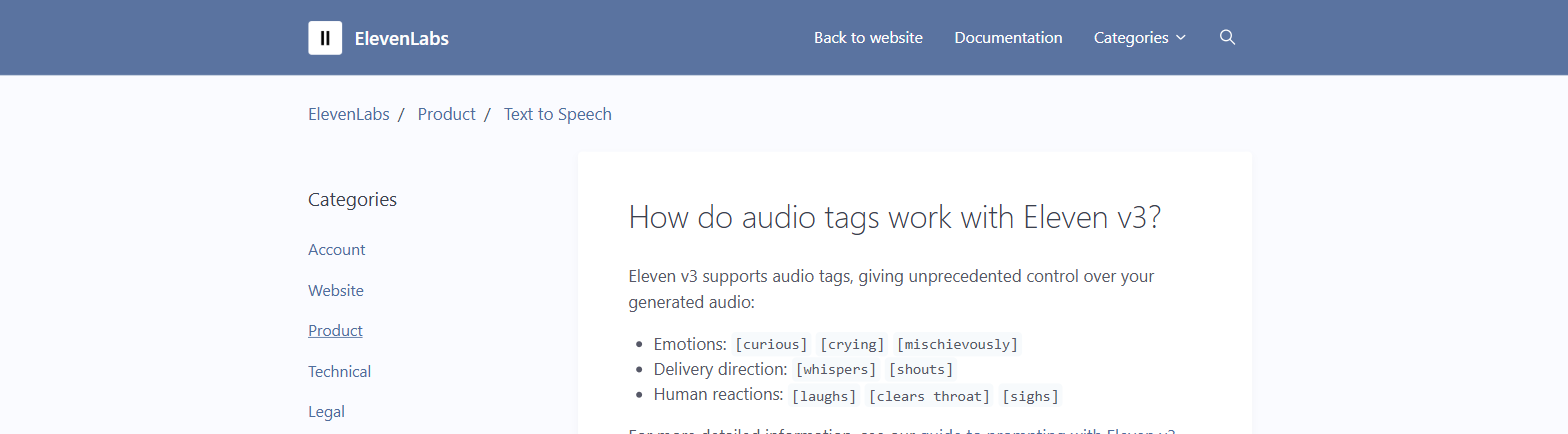Open the Documentation link

1008,37
